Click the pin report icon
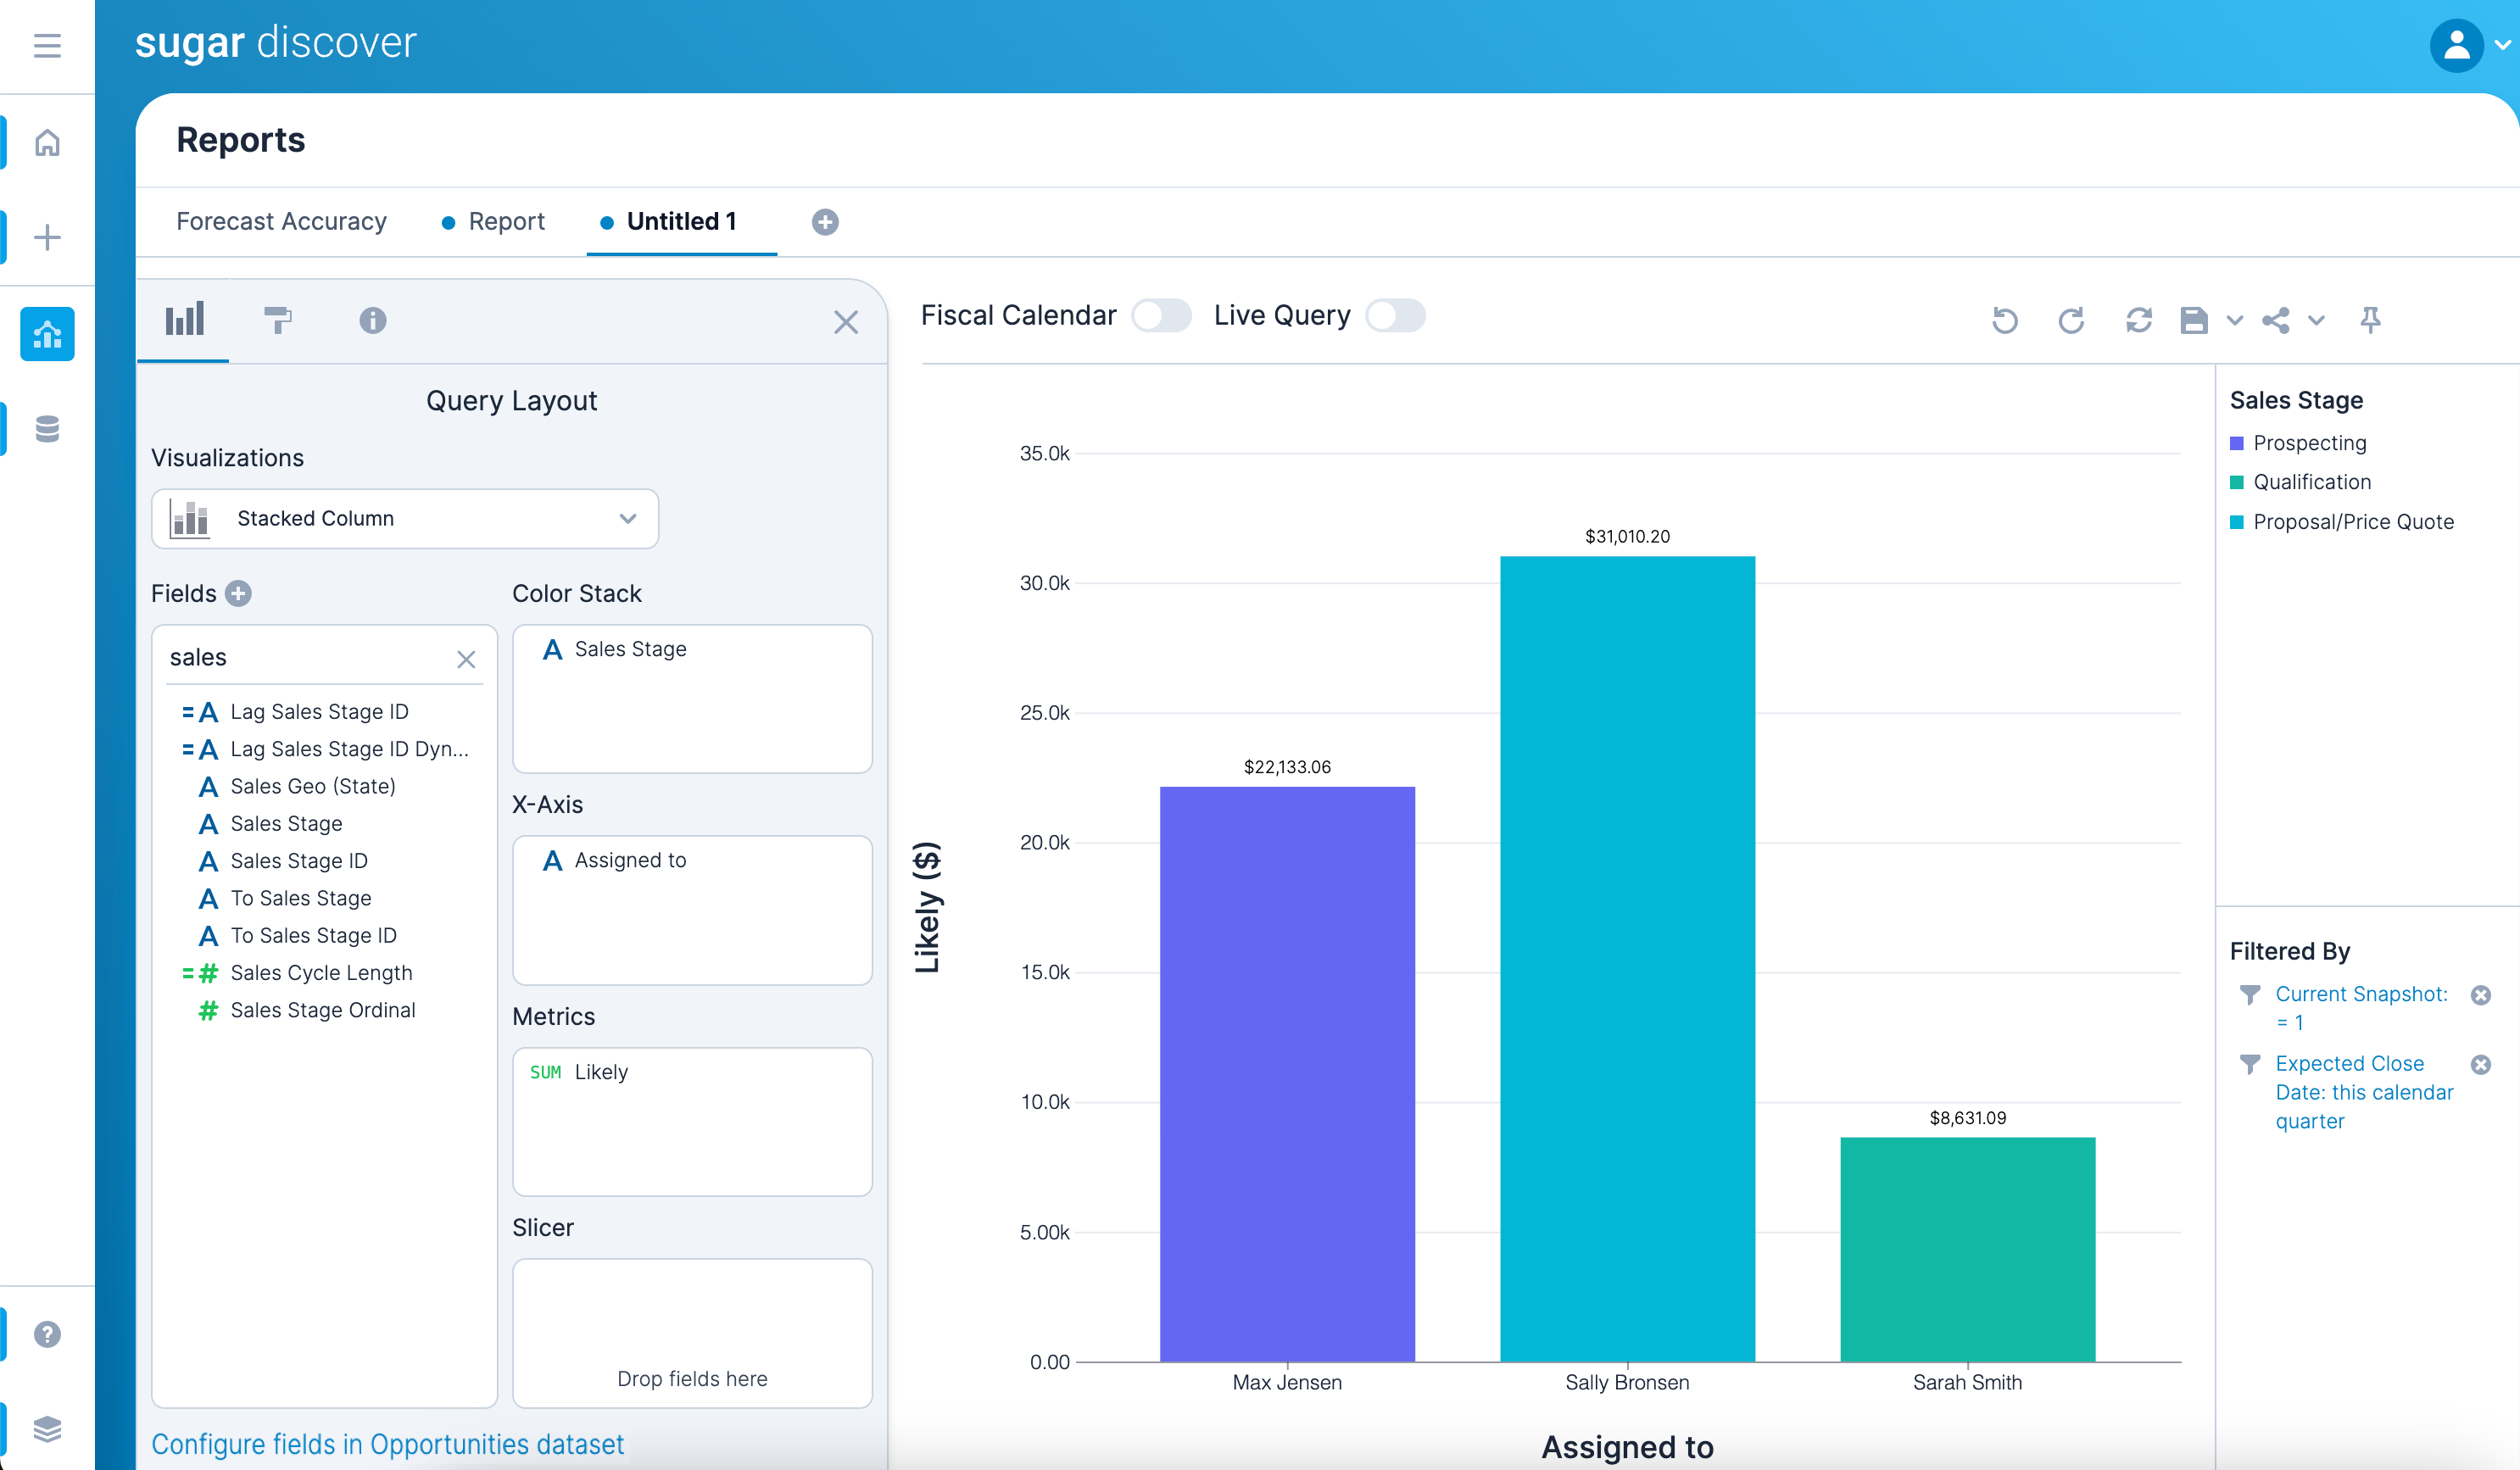The image size is (2520, 1470). (x=2370, y=320)
